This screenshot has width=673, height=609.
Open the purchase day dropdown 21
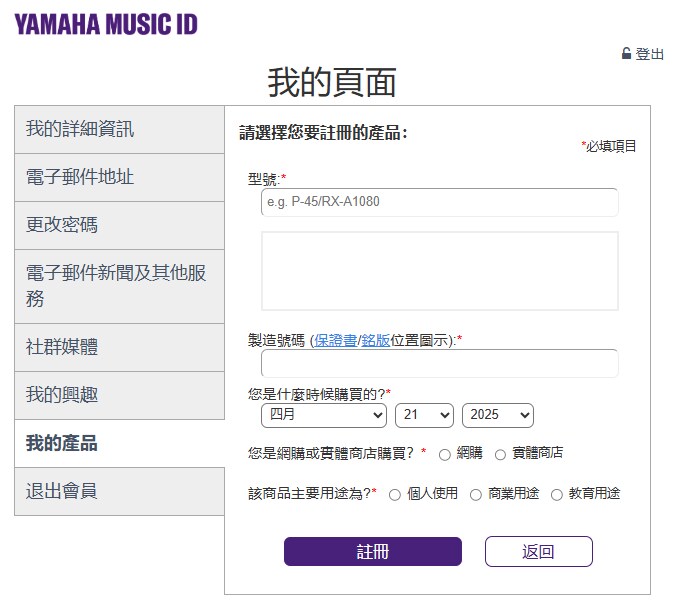tap(424, 415)
